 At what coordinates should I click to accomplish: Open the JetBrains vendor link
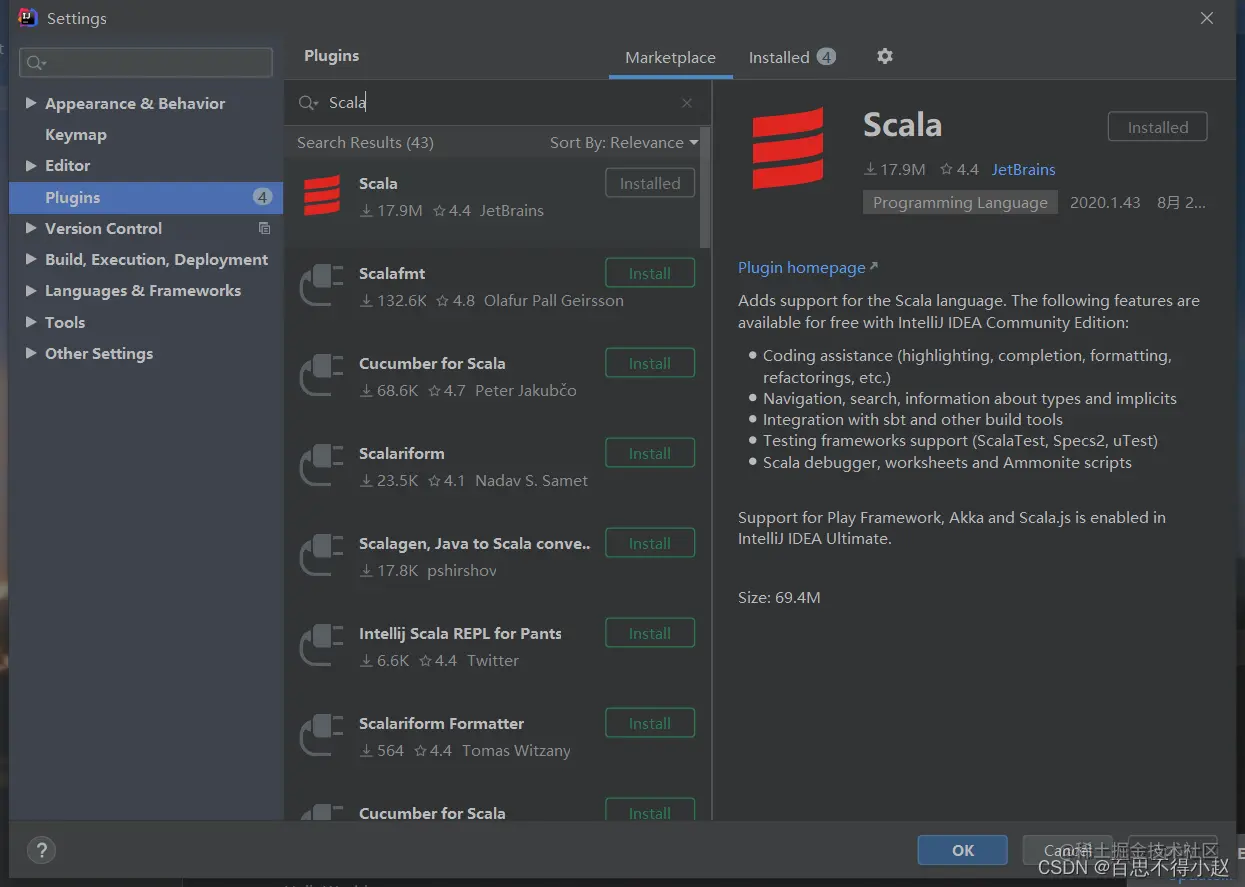point(1023,169)
